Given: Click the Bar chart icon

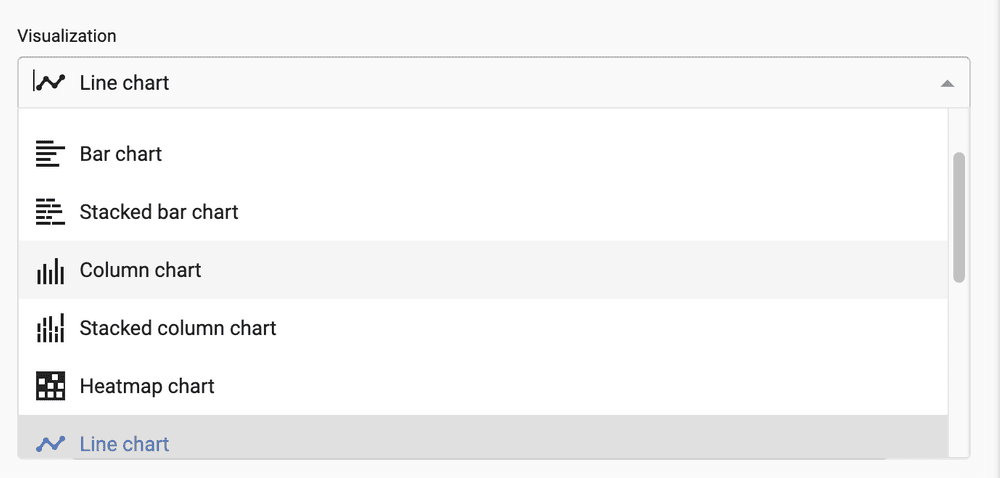Looking at the screenshot, I should pyautogui.click(x=50, y=154).
